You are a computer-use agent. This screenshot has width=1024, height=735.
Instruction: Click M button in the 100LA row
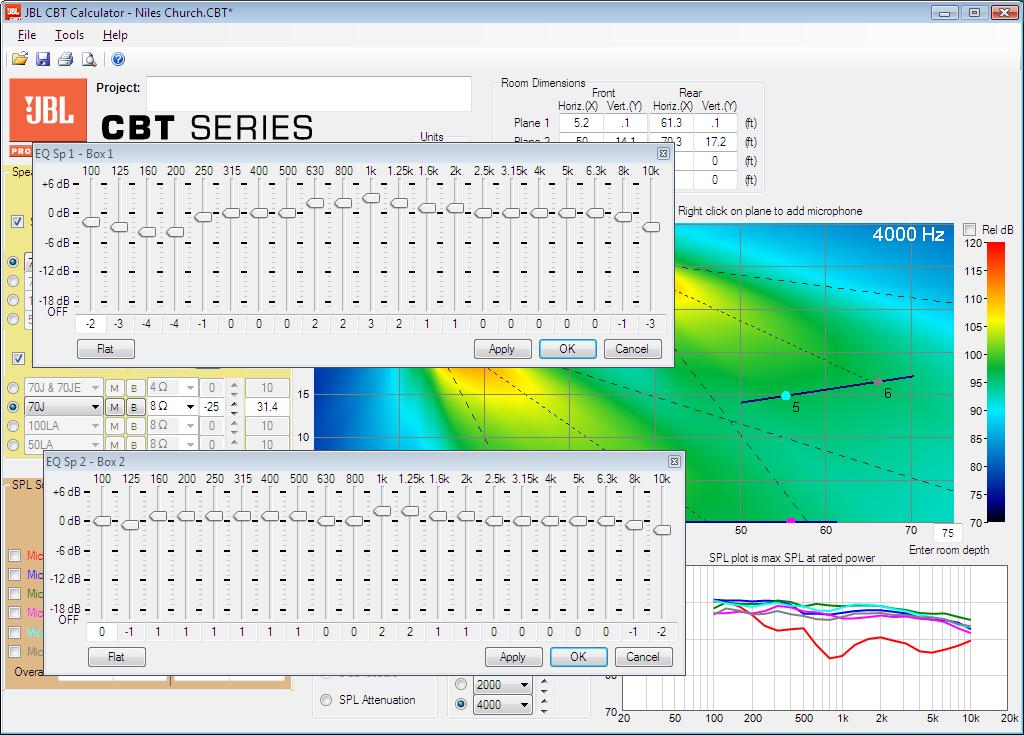(114, 426)
